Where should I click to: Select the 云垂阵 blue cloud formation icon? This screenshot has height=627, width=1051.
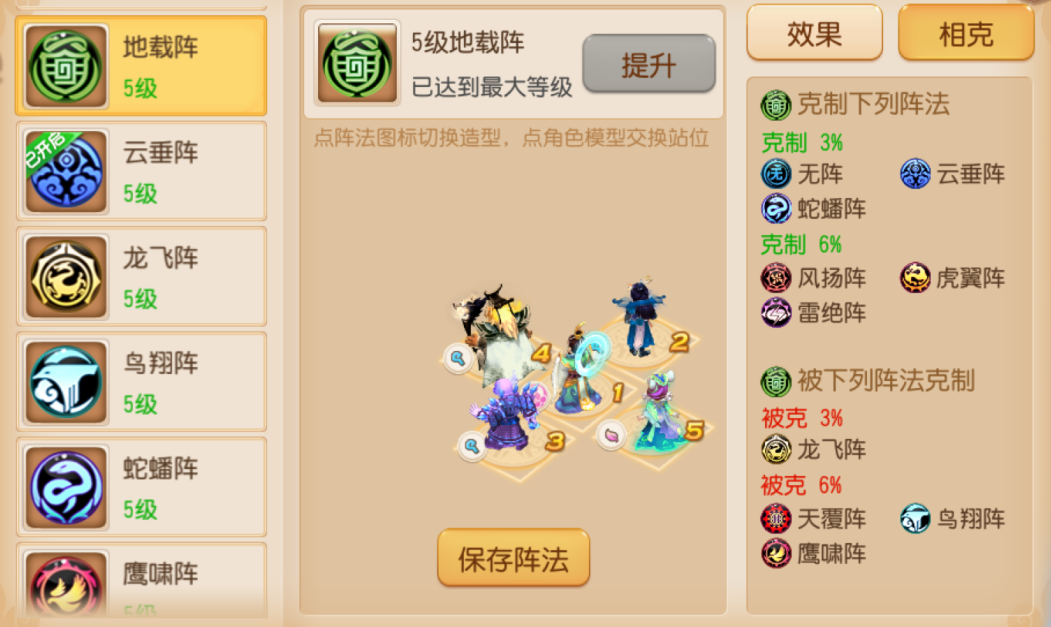[66, 171]
